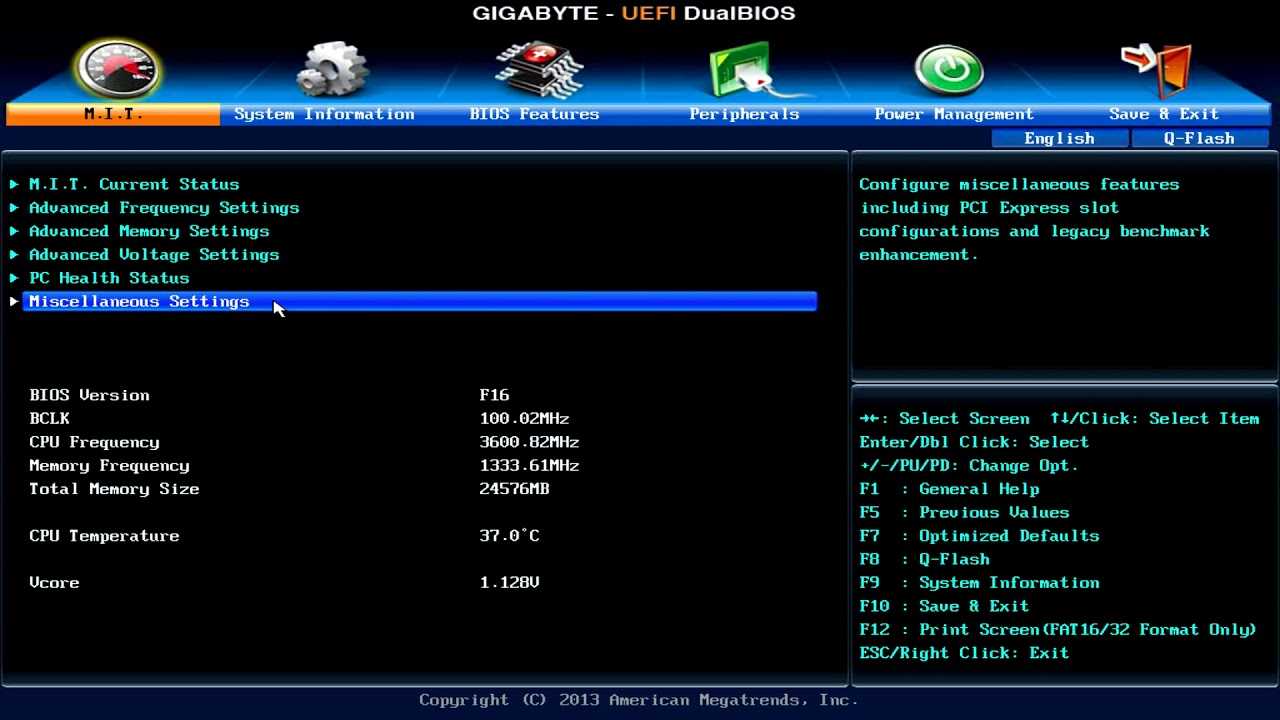This screenshot has height=720, width=1280.
Task: Click the Miscellaneous Settings description text
Action: pos(1034,219)
